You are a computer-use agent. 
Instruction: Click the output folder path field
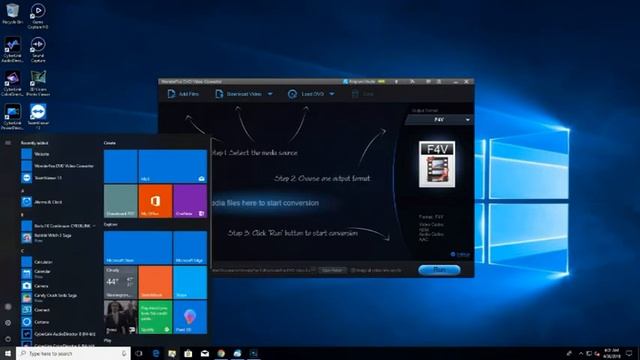pyautogui.click(x=264, y=270)
